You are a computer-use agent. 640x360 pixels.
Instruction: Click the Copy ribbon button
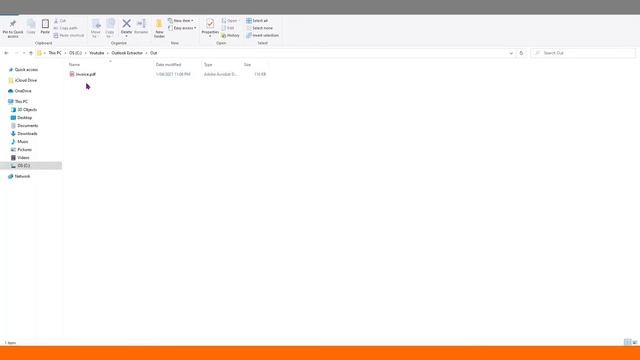(x=31, y=27)
